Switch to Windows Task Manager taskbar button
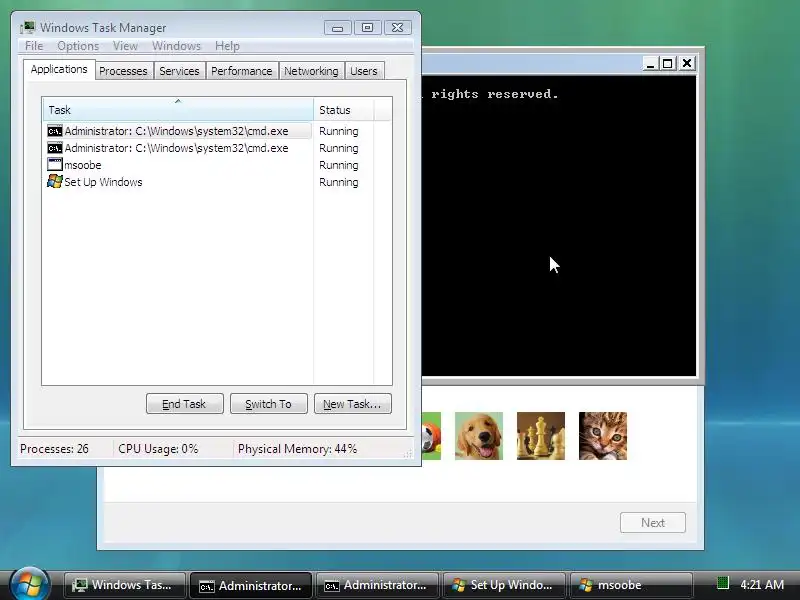 tap(125, 585)
